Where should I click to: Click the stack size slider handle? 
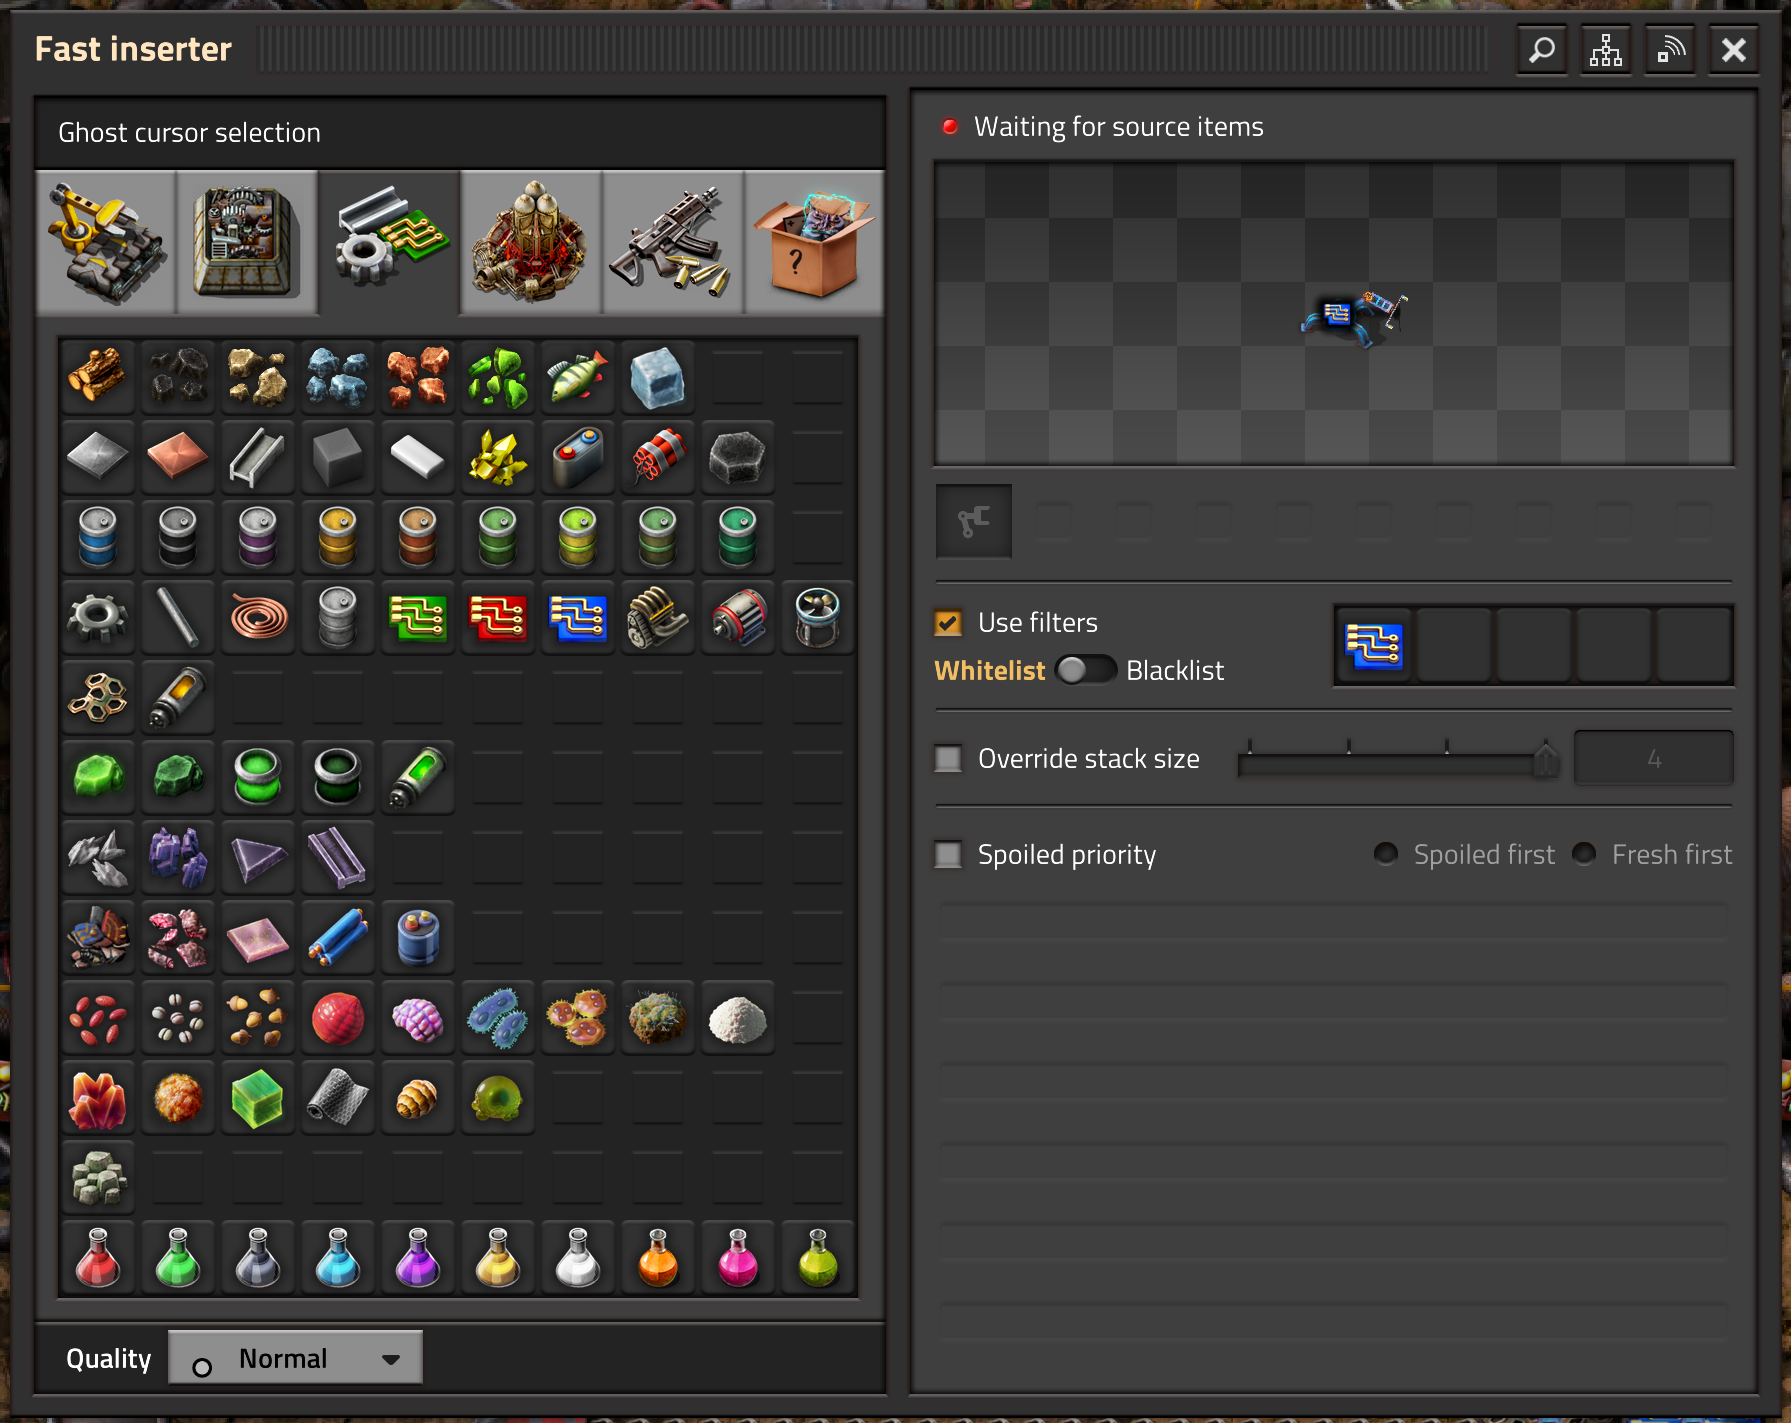[1545, 761]
